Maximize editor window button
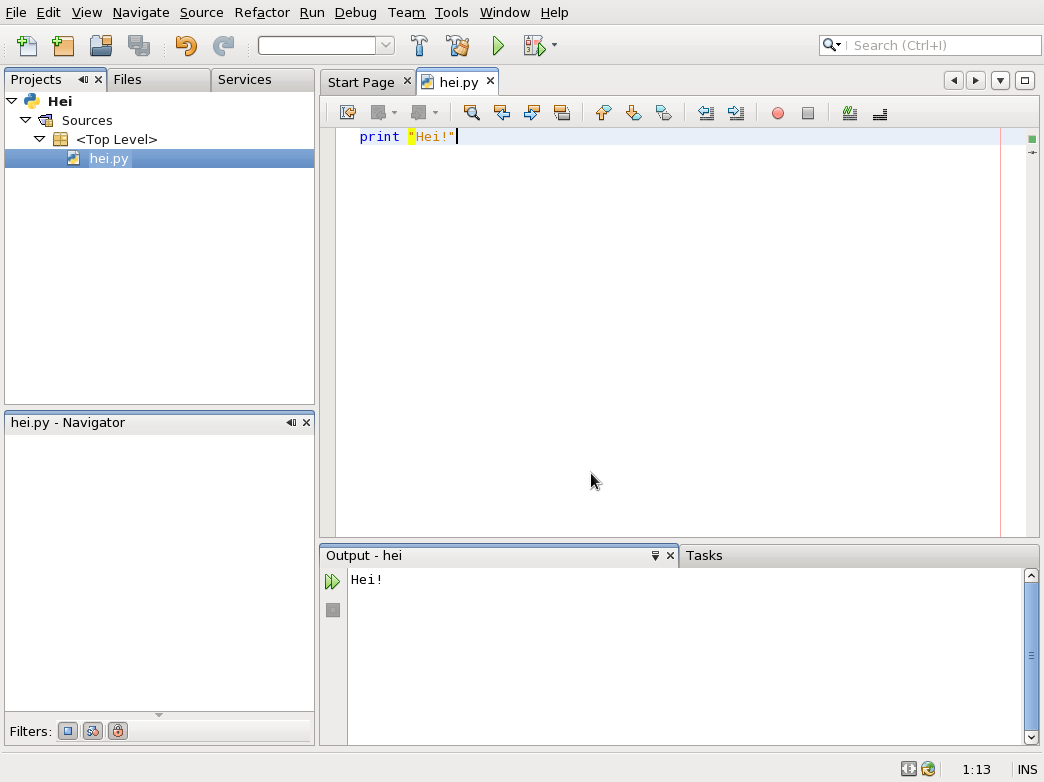Screen dimensions: 1044x782 coord(1025,81)
